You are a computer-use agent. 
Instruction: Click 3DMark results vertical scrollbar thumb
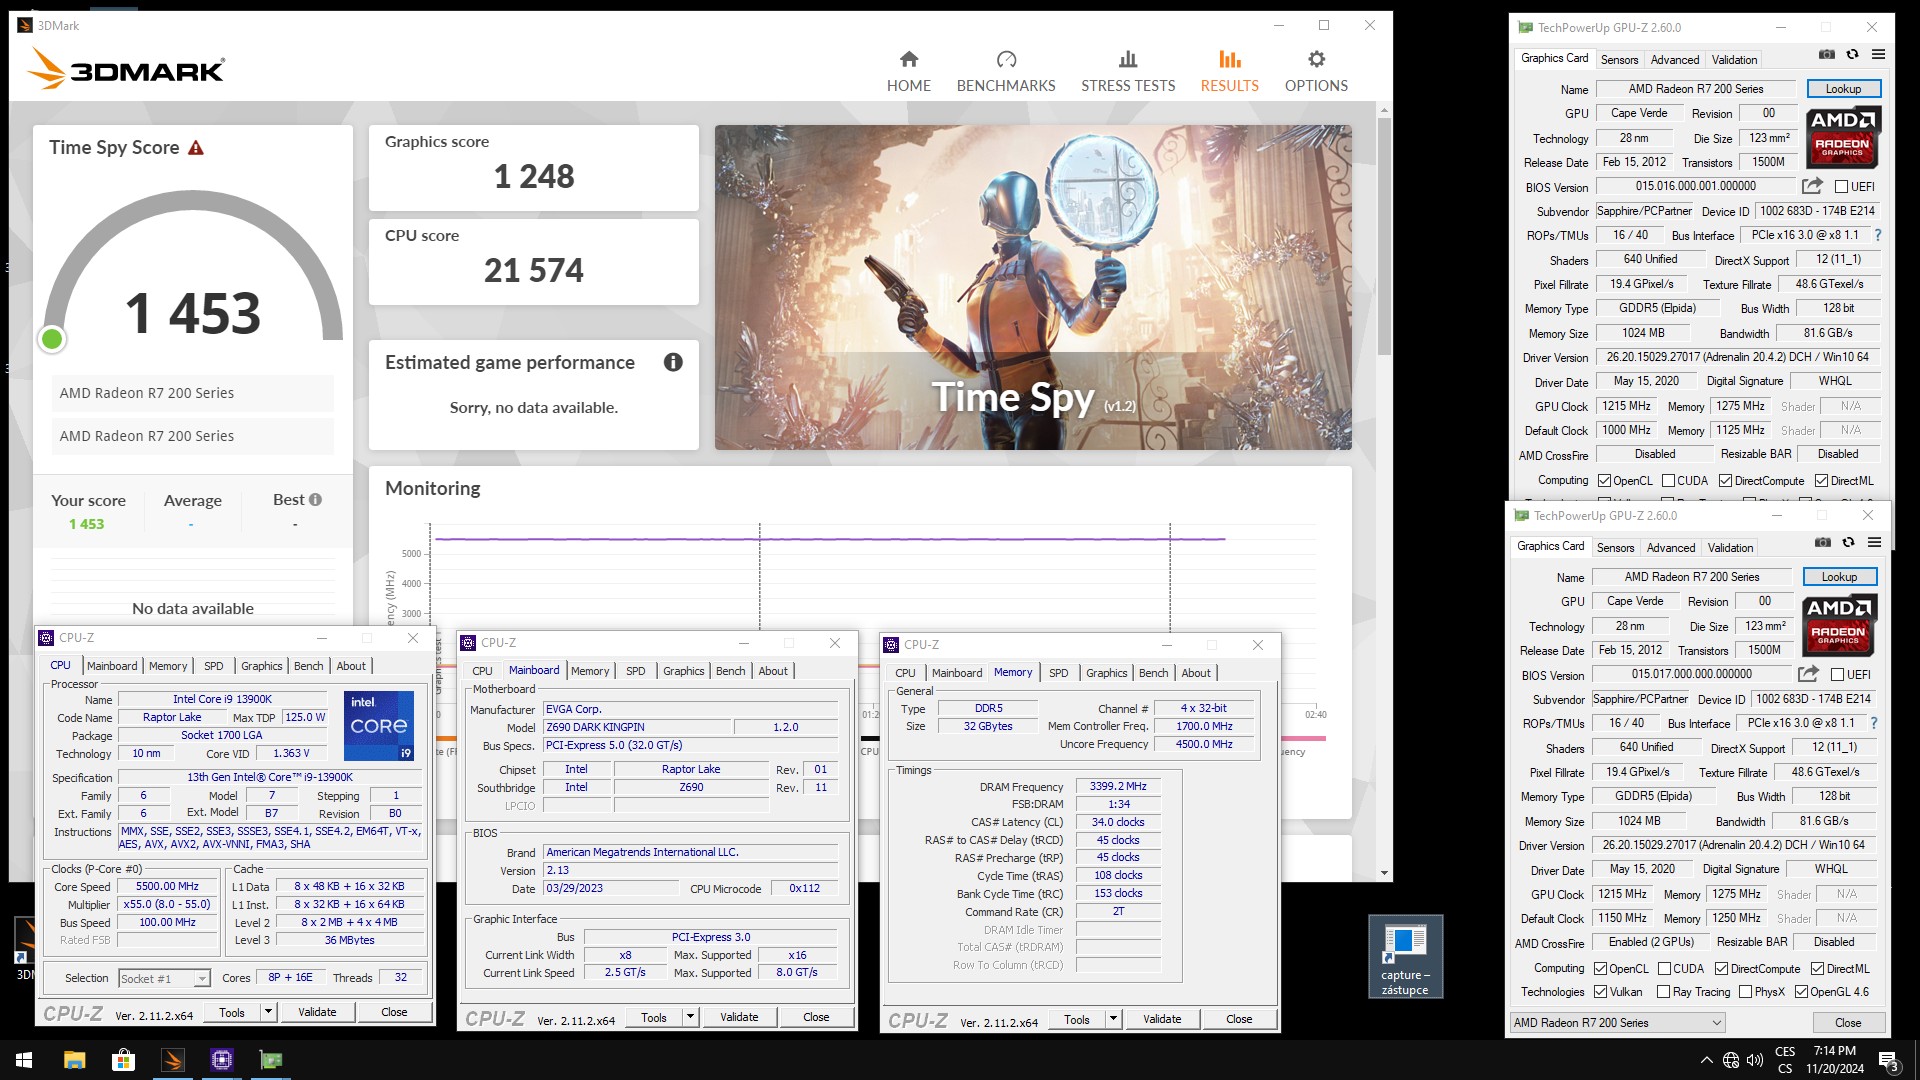tap(1384, 236)
